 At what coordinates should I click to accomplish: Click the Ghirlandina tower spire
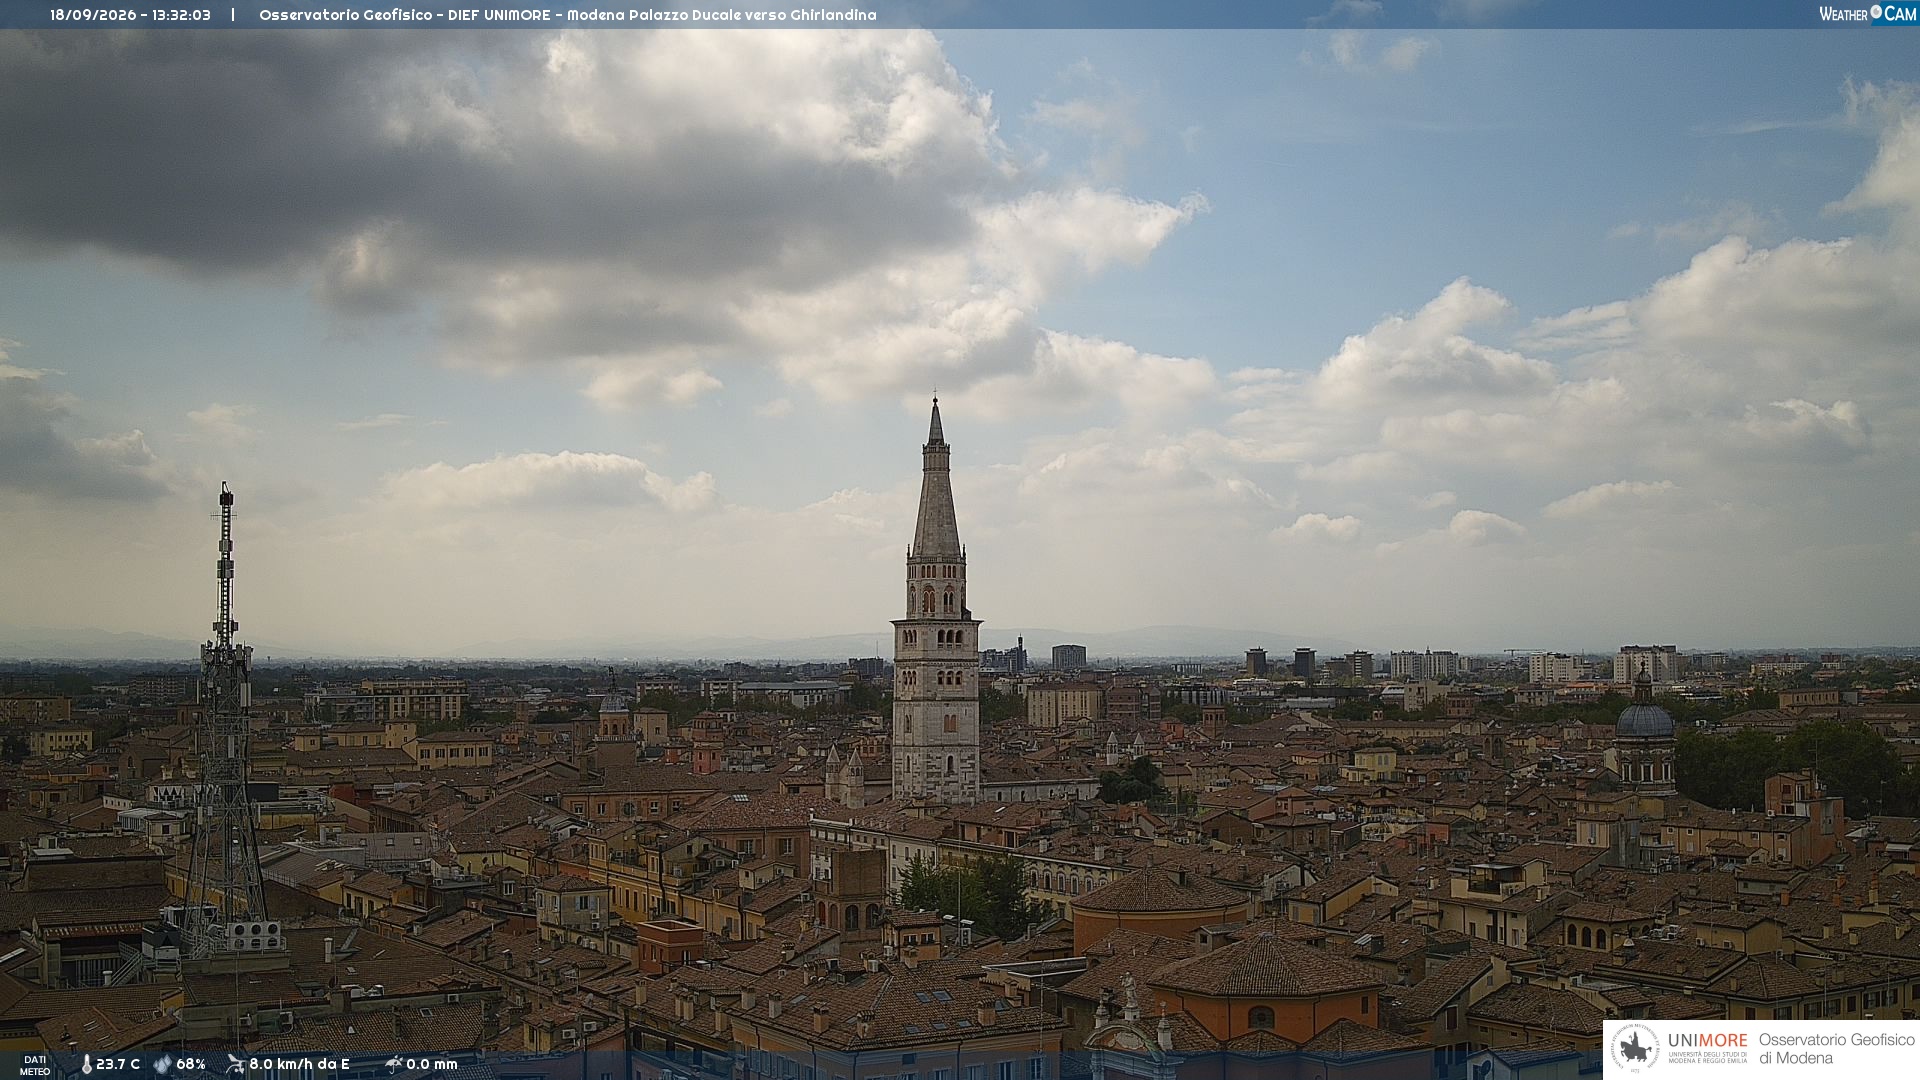pyautogui.click(x=936, y=478)
